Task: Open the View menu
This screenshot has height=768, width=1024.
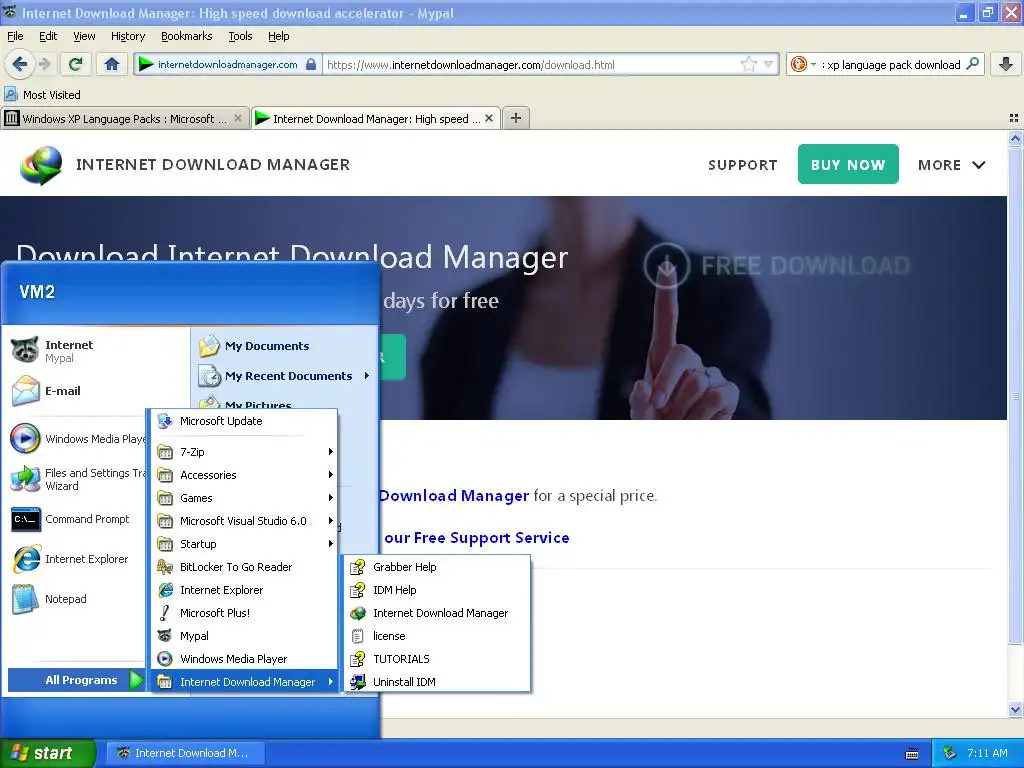Action: click(84, 36)
